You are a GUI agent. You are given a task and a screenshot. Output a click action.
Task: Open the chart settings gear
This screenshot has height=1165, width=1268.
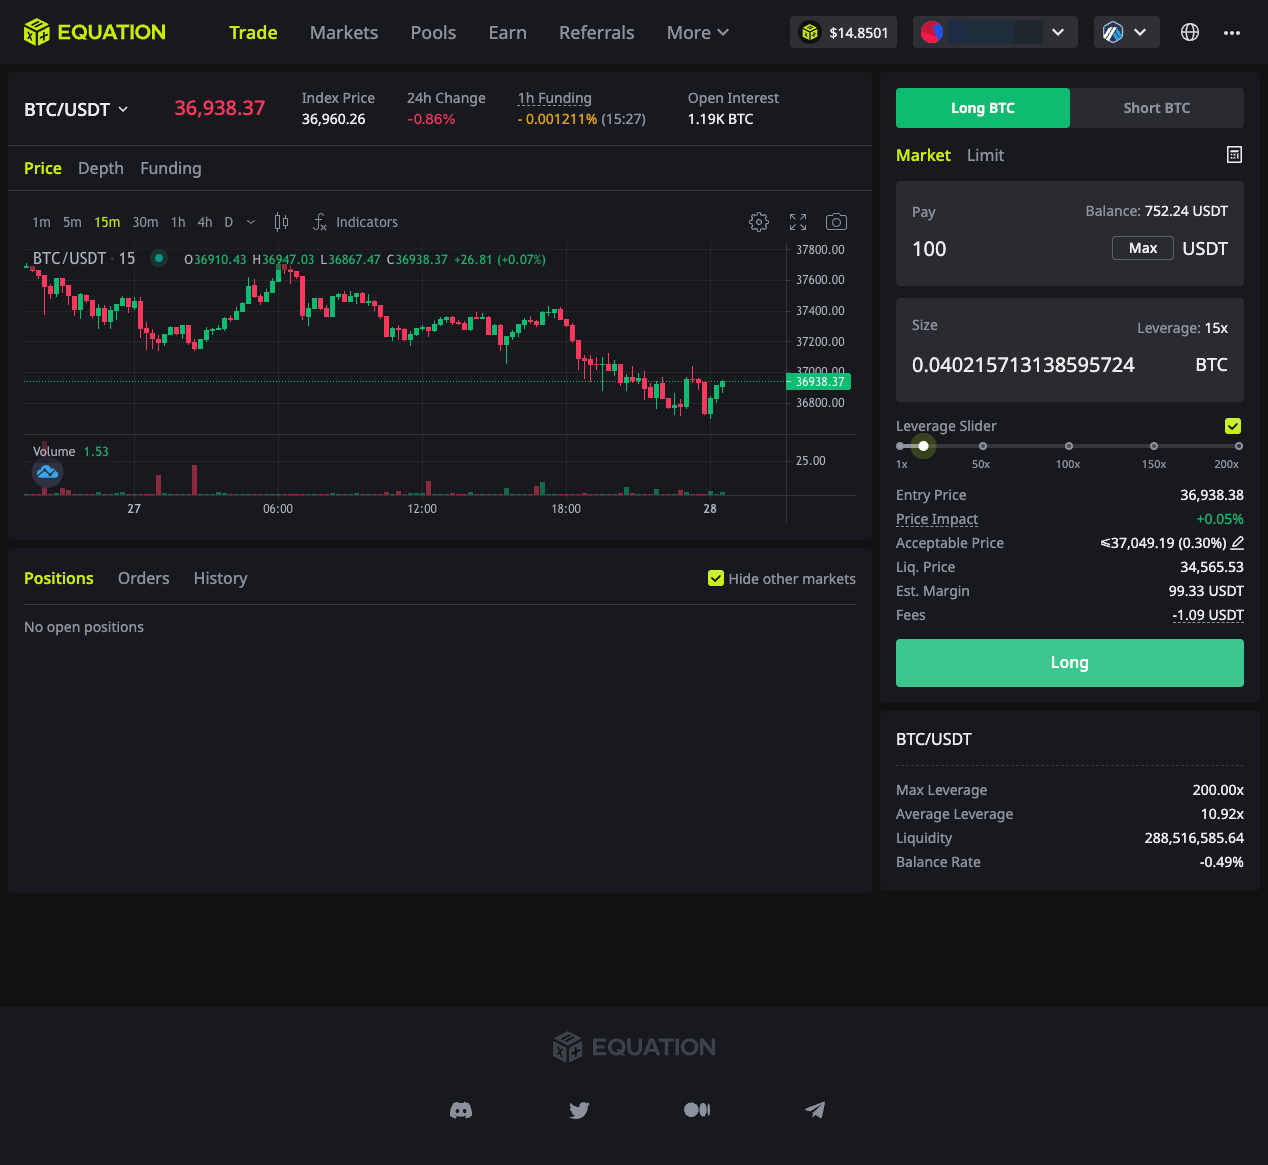(x=759, y=222)
